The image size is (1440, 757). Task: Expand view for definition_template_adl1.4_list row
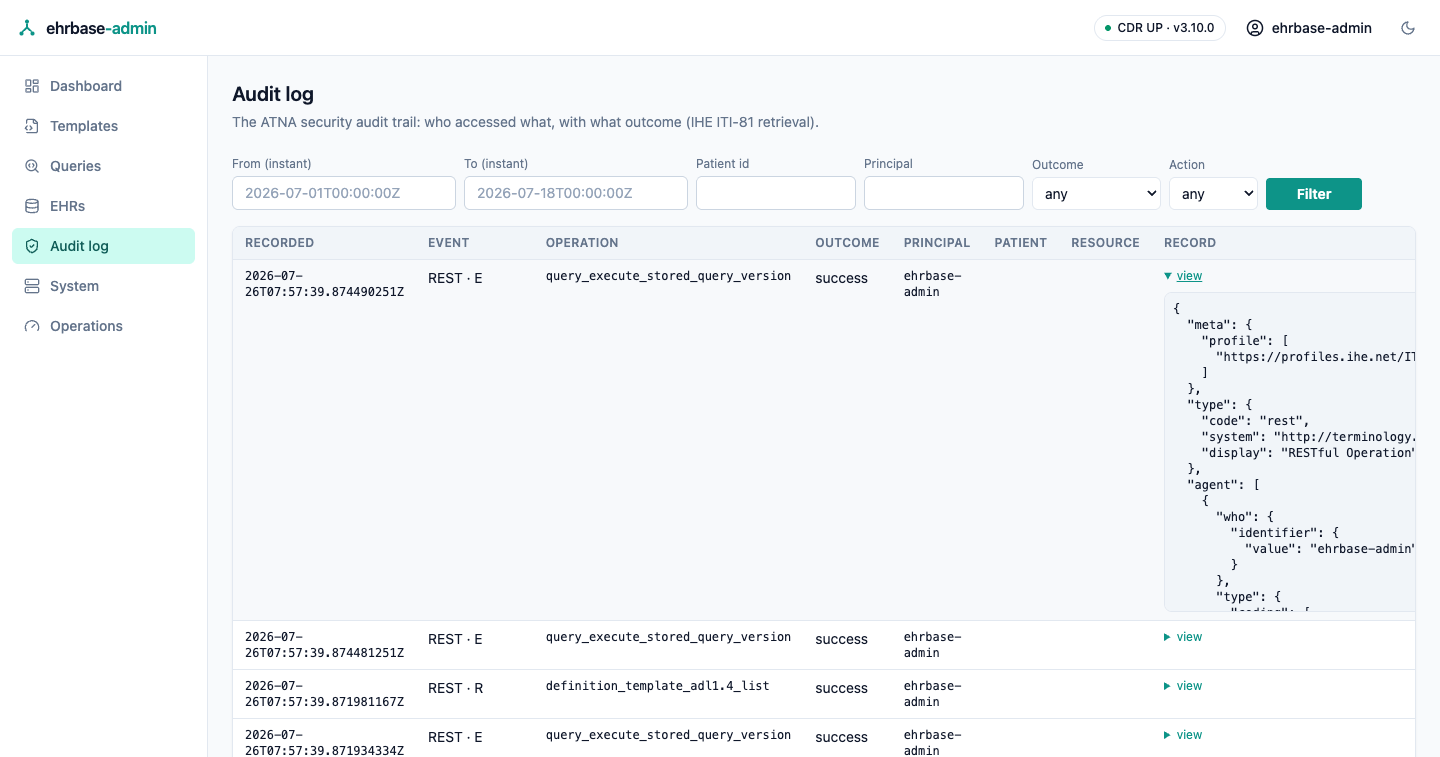tap(1183, 686)
